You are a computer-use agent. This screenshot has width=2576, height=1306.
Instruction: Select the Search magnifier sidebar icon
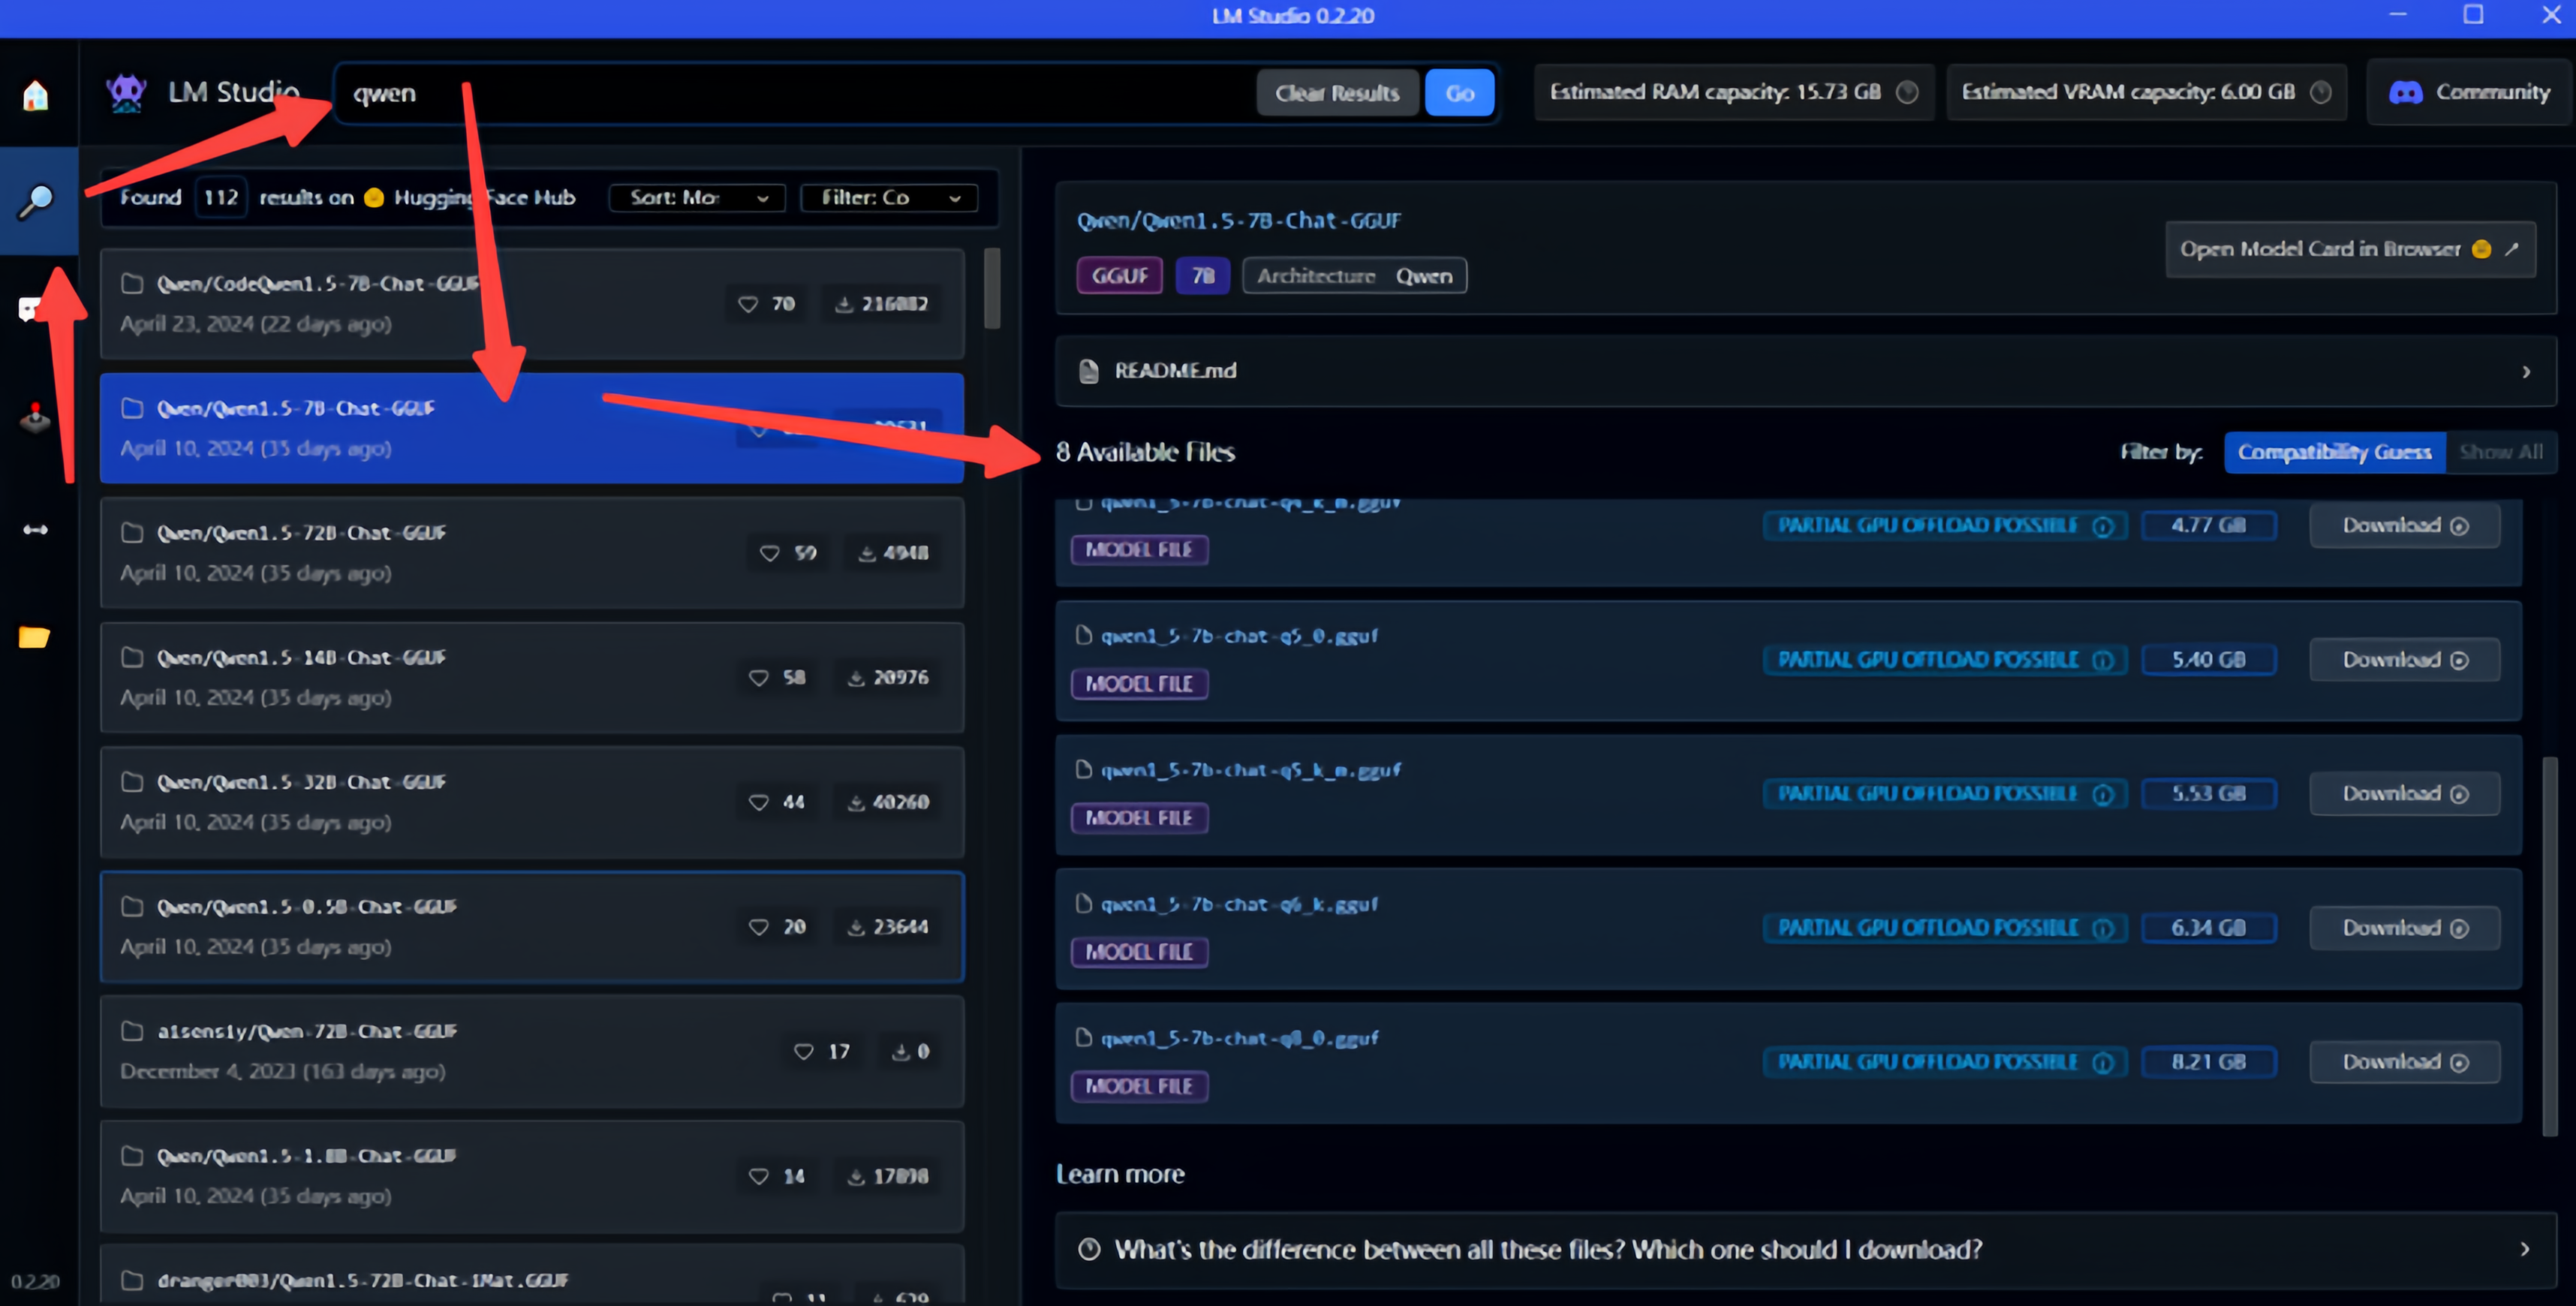(x=36, y=201)
